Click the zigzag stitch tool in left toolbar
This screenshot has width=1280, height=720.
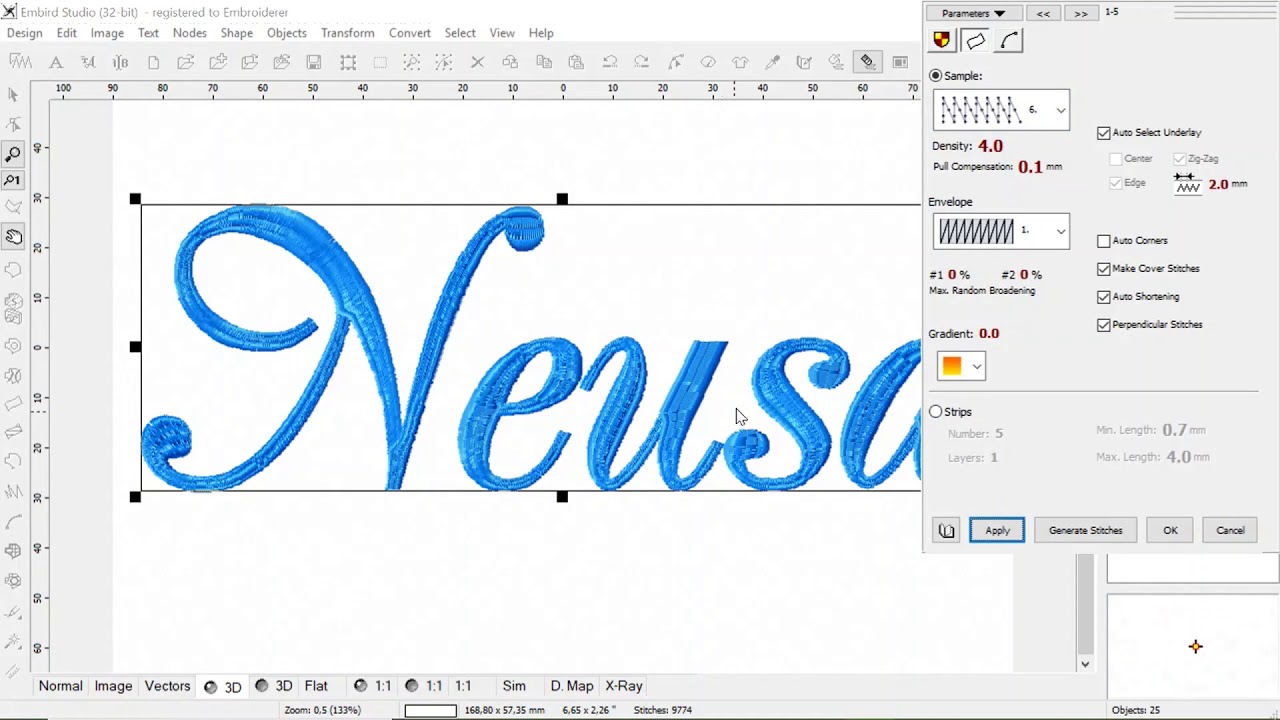pyautogui.click(x=13, y=491)
